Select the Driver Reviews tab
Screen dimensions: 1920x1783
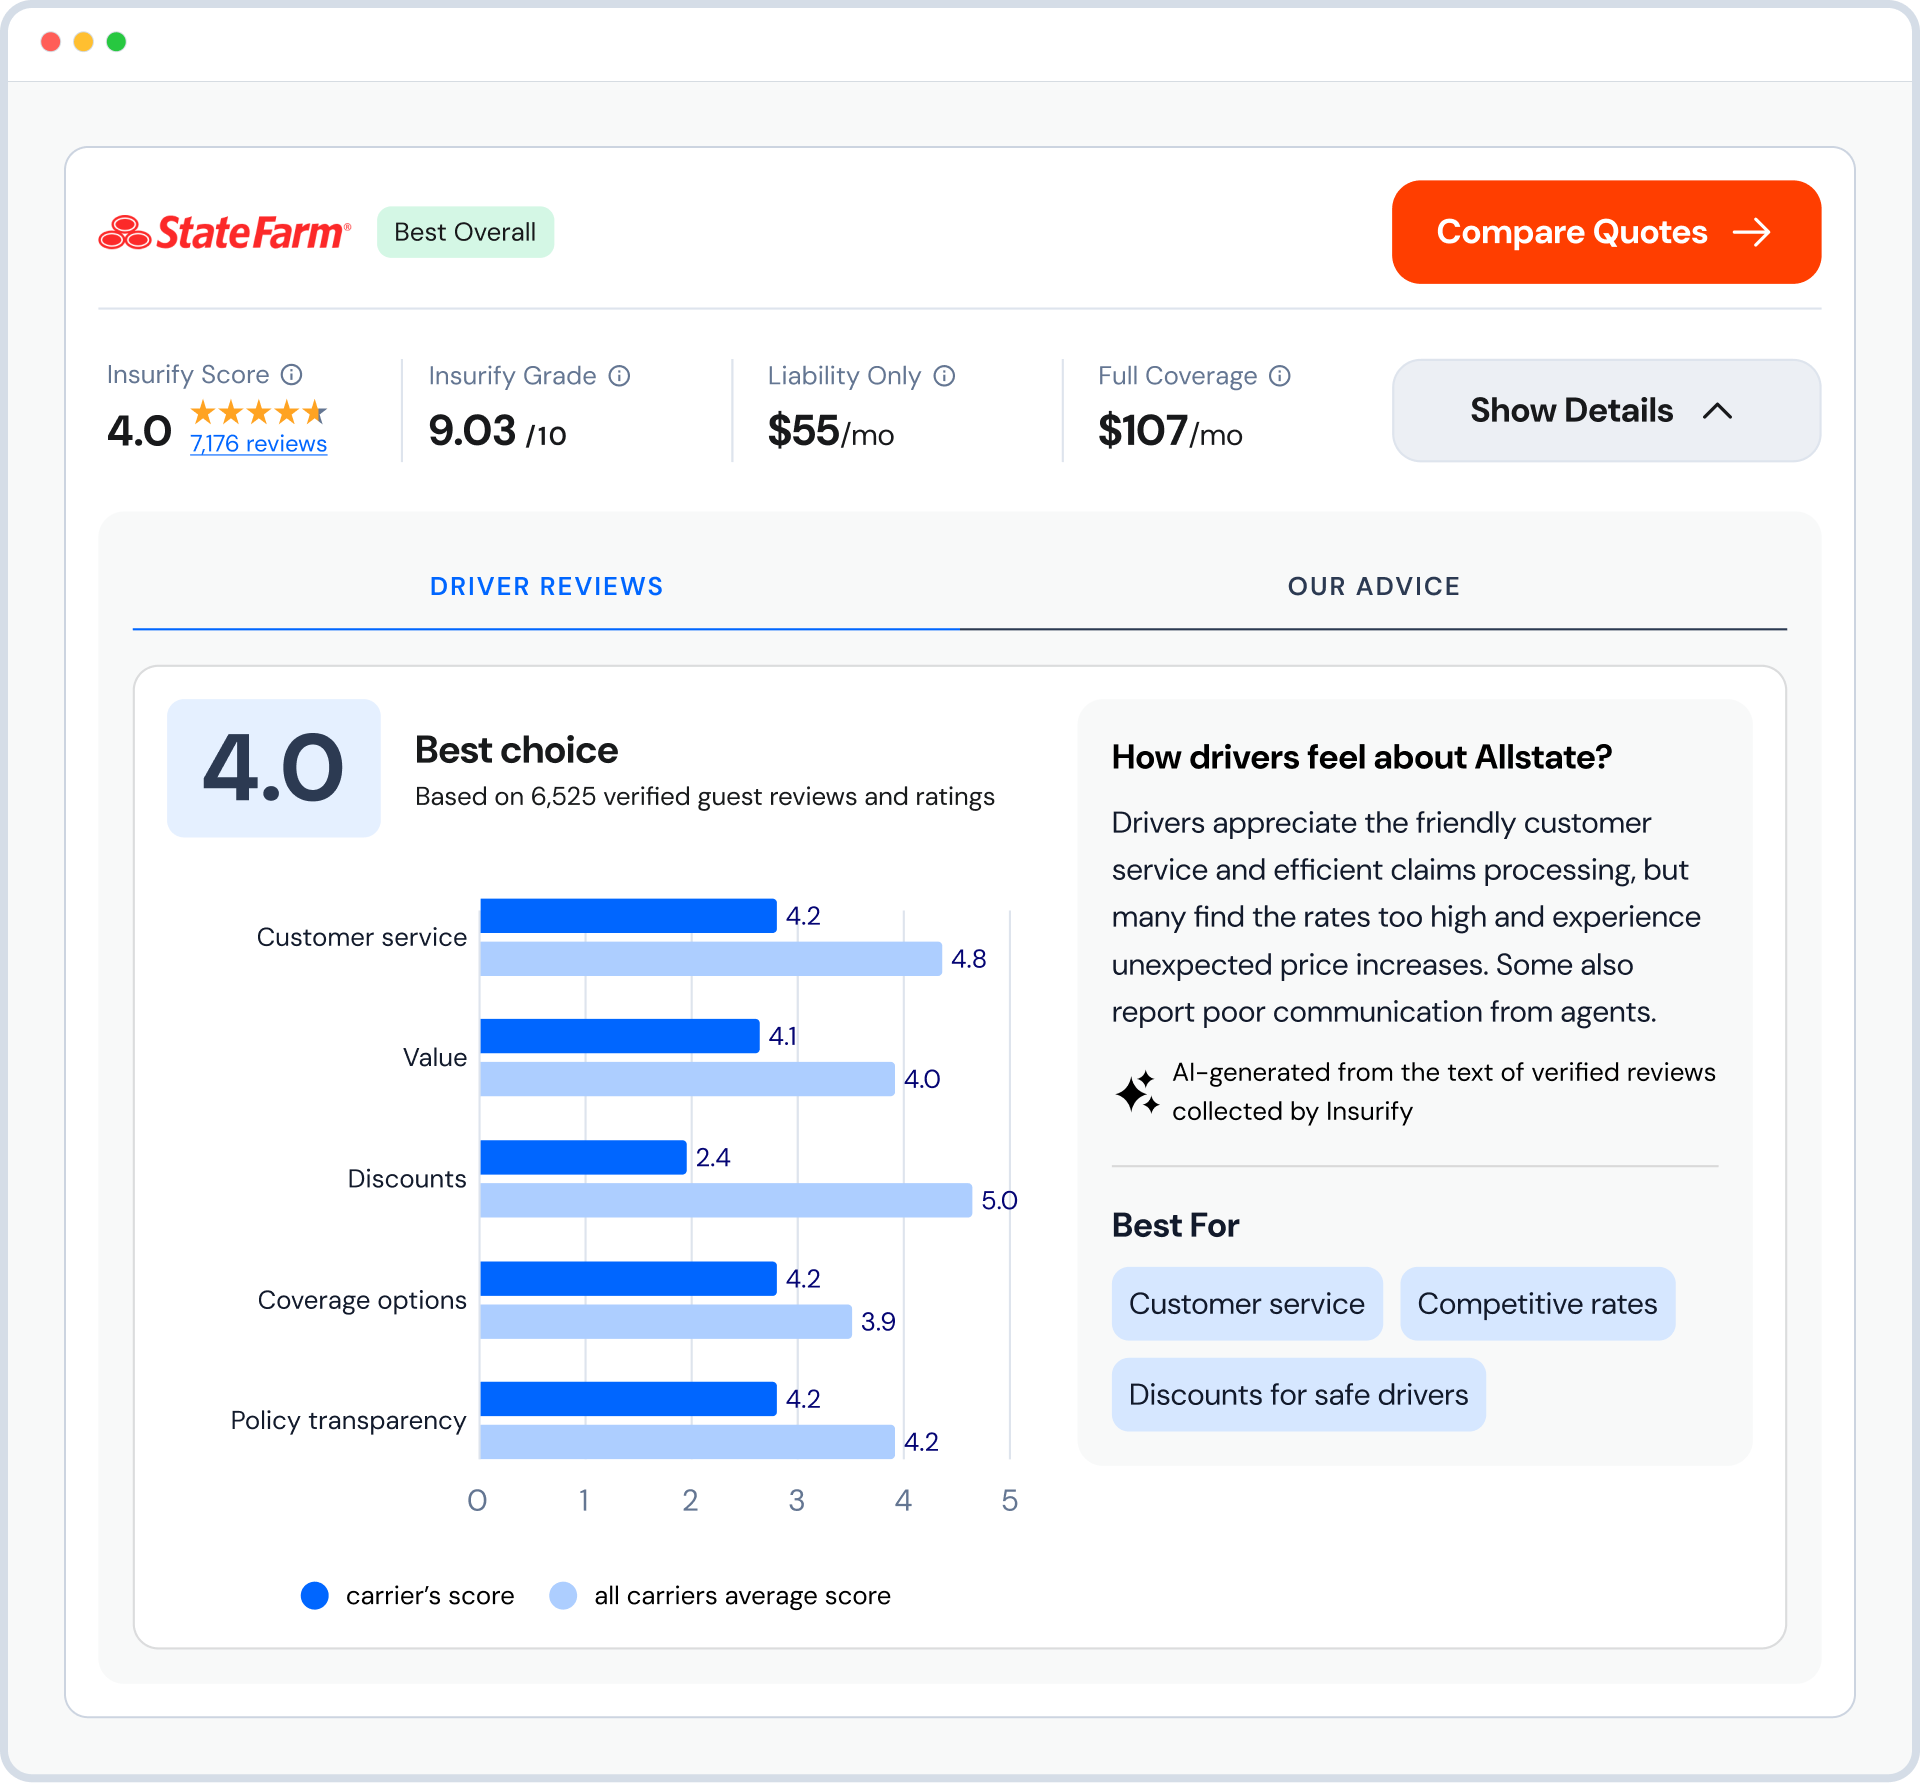[x=546, y=586]
